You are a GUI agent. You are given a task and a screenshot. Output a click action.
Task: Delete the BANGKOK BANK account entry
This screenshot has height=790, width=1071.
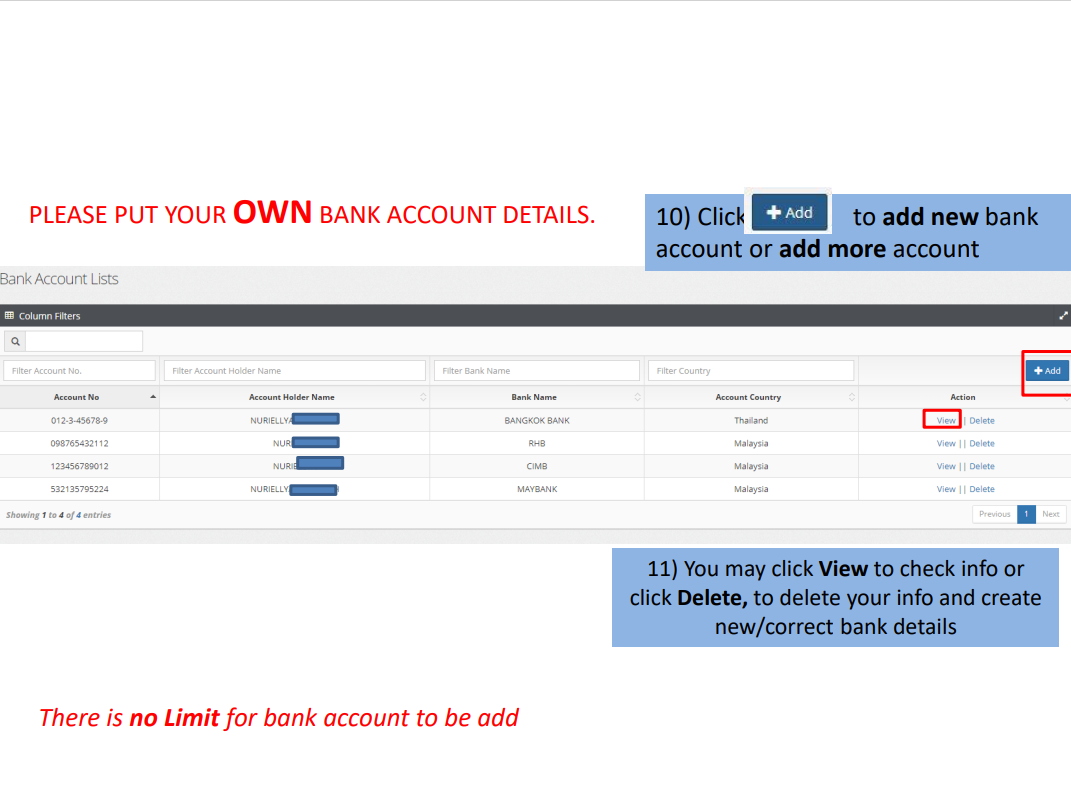tap(982, 421)
